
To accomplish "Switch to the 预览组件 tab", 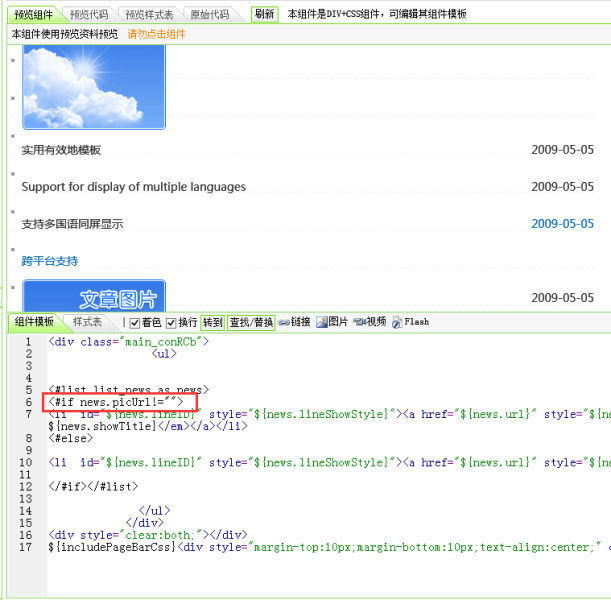I will 33,15.
